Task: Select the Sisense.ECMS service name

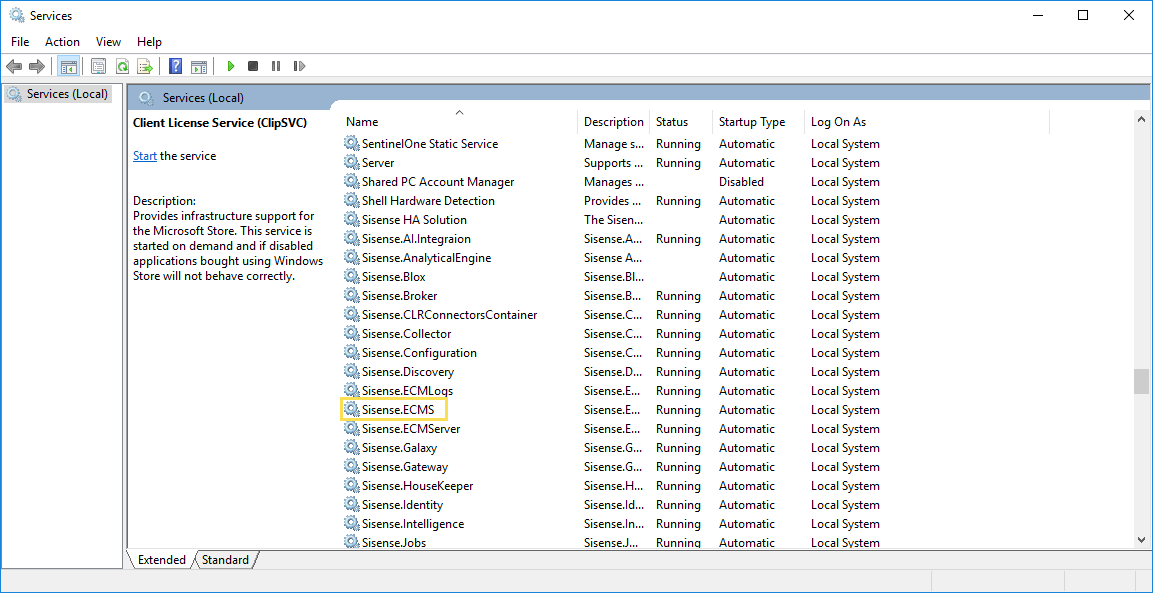Action: 398,410
